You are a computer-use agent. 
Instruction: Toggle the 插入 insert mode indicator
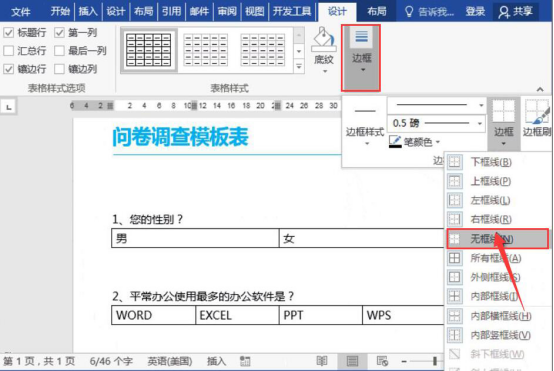[x=216, y=361]
